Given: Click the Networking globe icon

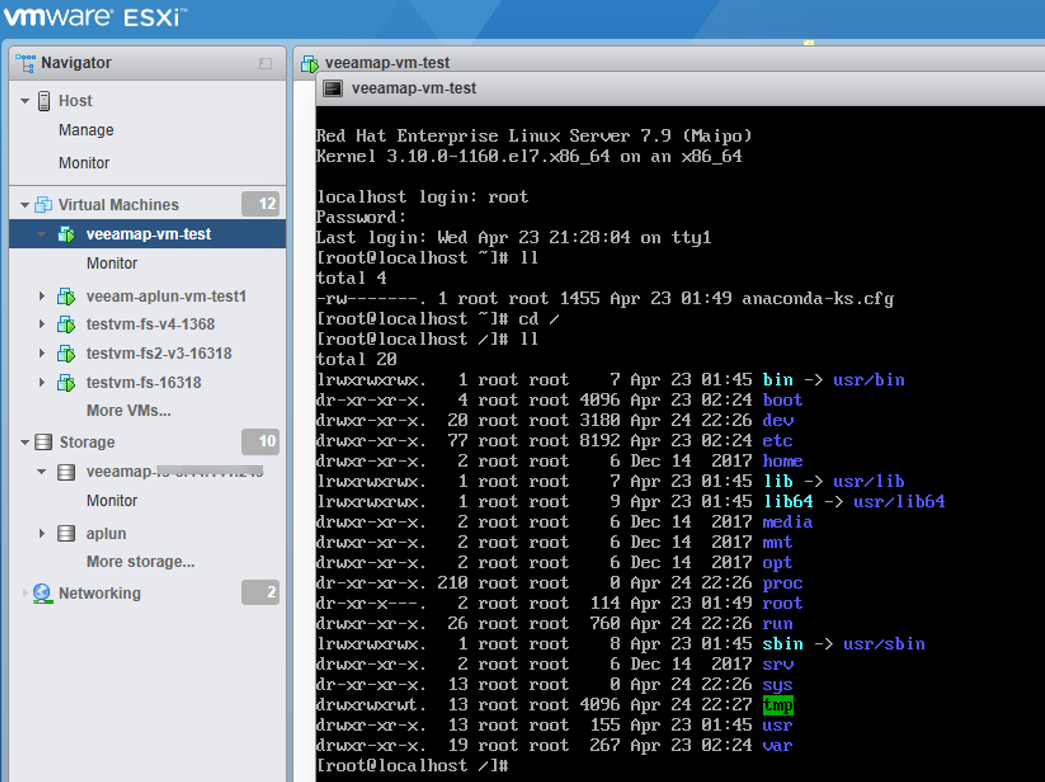Looking at the screenshot, I should [x=43, y=593].
